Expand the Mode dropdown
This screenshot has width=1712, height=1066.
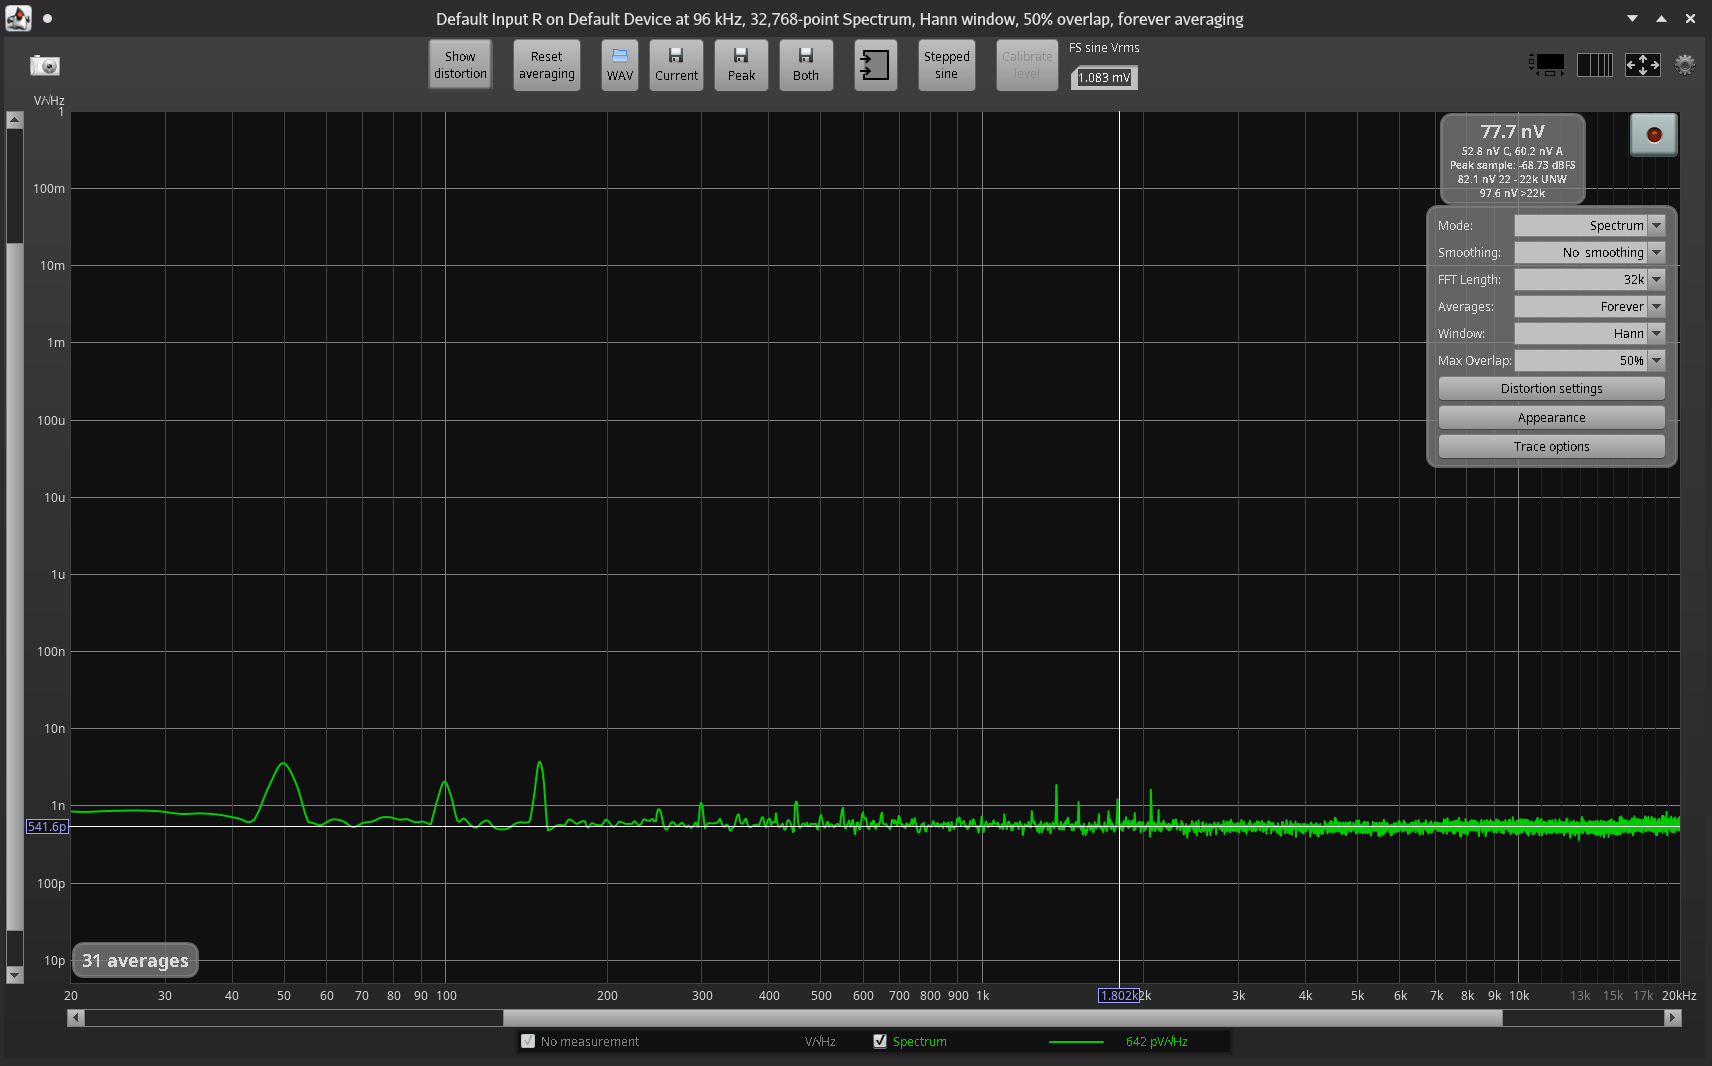[1656, 225]
